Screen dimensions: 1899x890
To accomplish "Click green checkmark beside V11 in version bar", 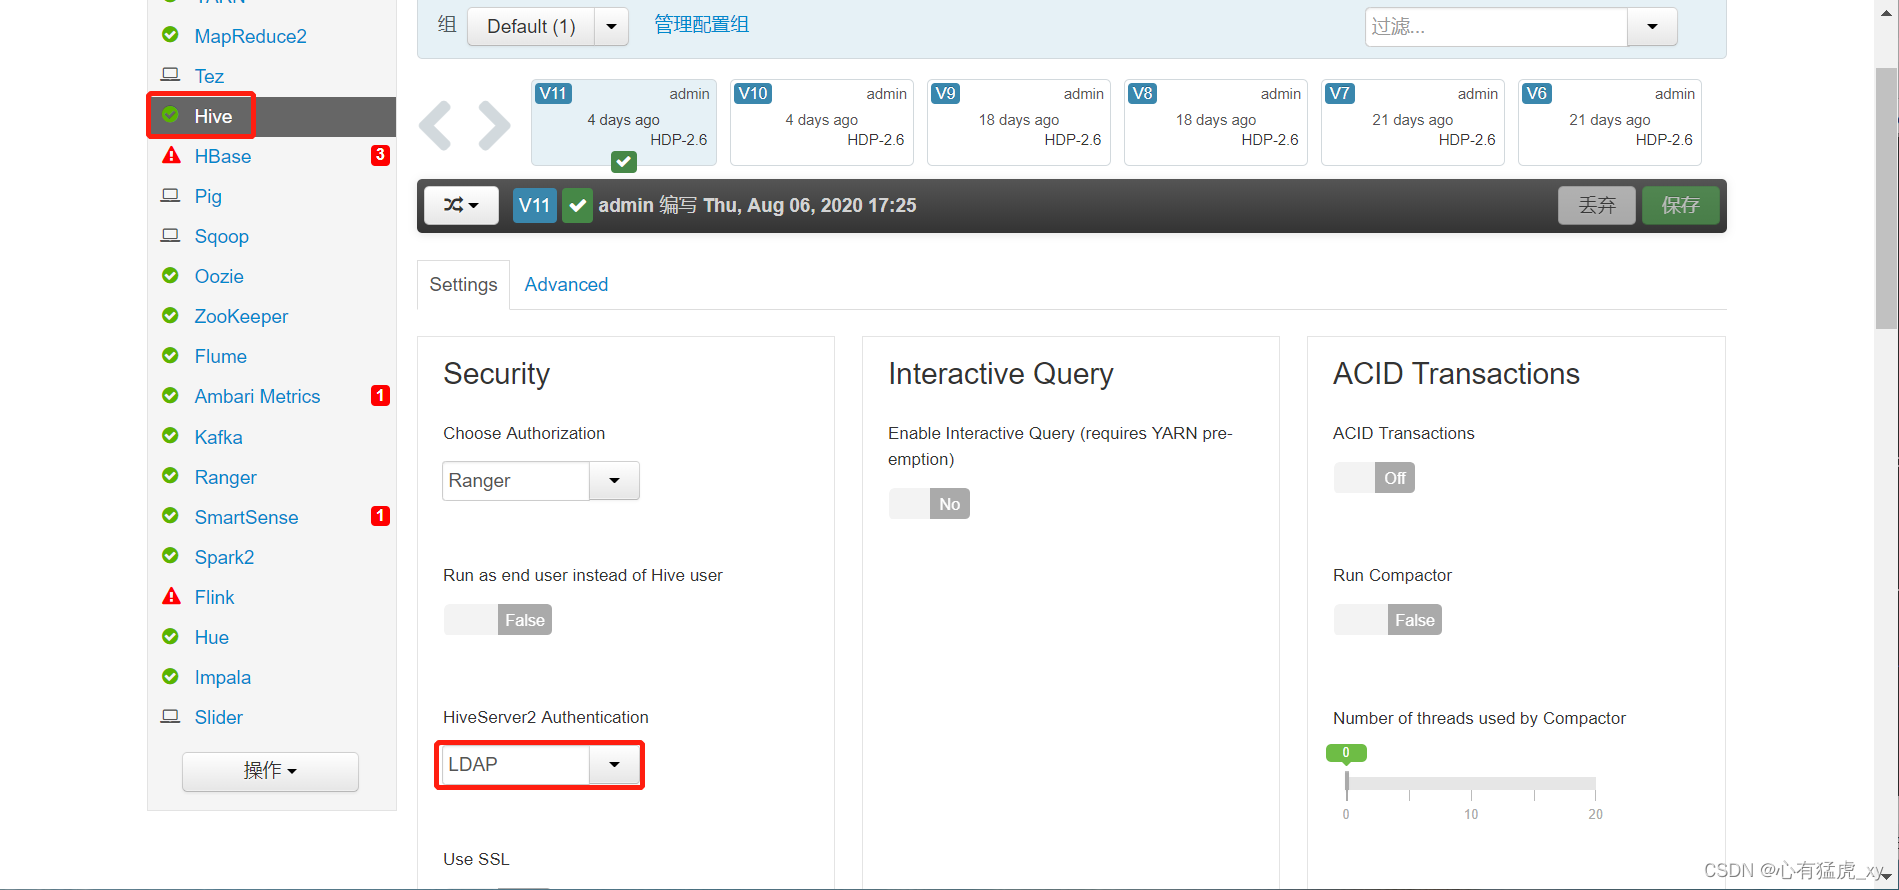I will pyautogui.click(x=577, y=206).
